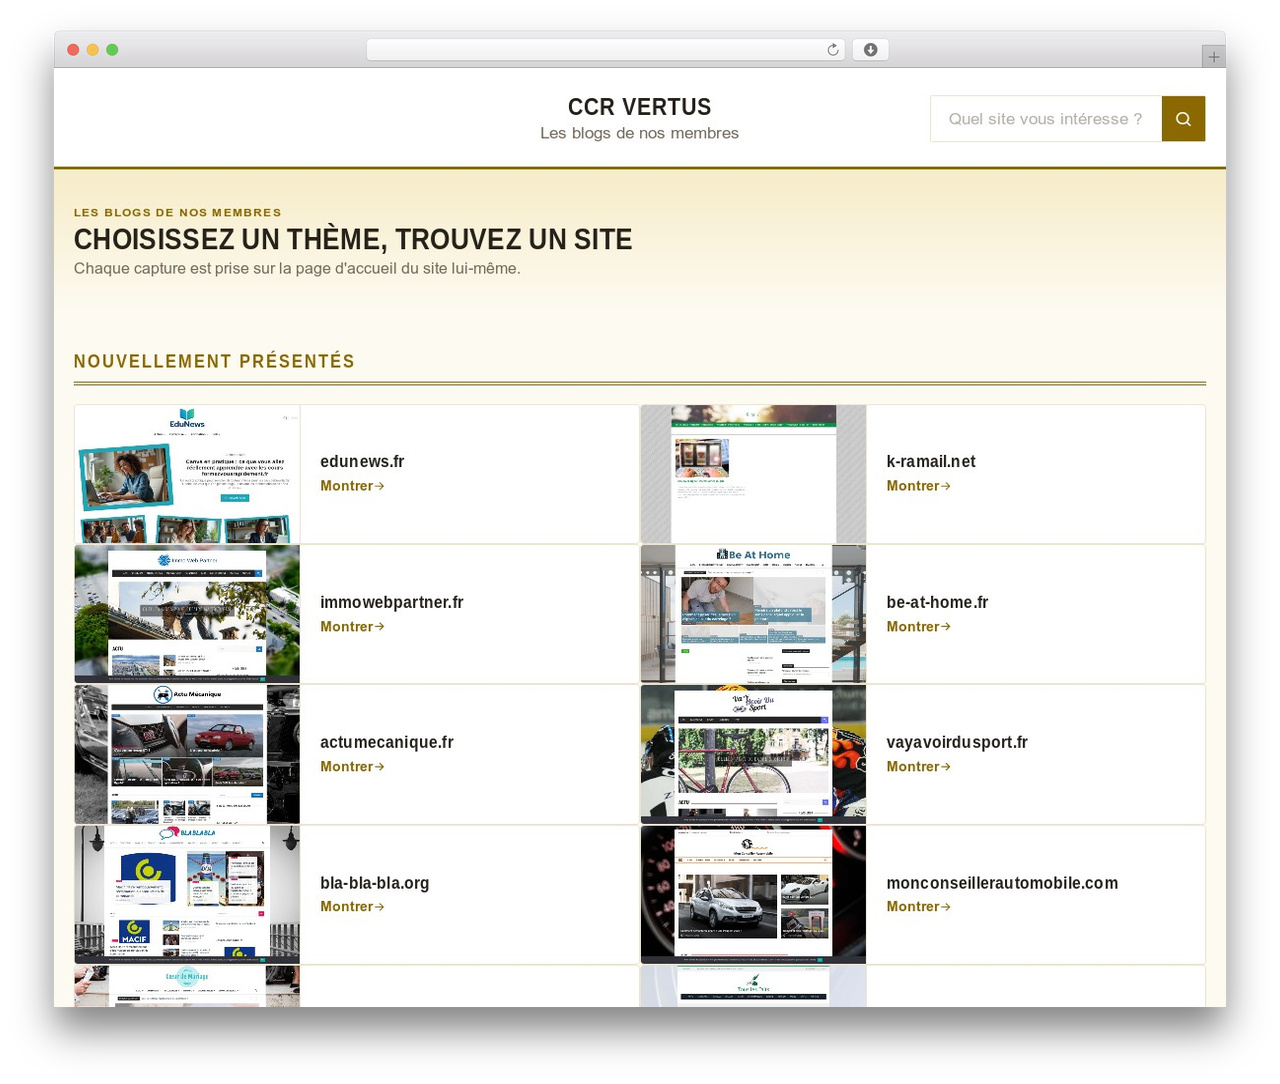
Task: Reload the page using the refresh icon
Action: [833, 50]
